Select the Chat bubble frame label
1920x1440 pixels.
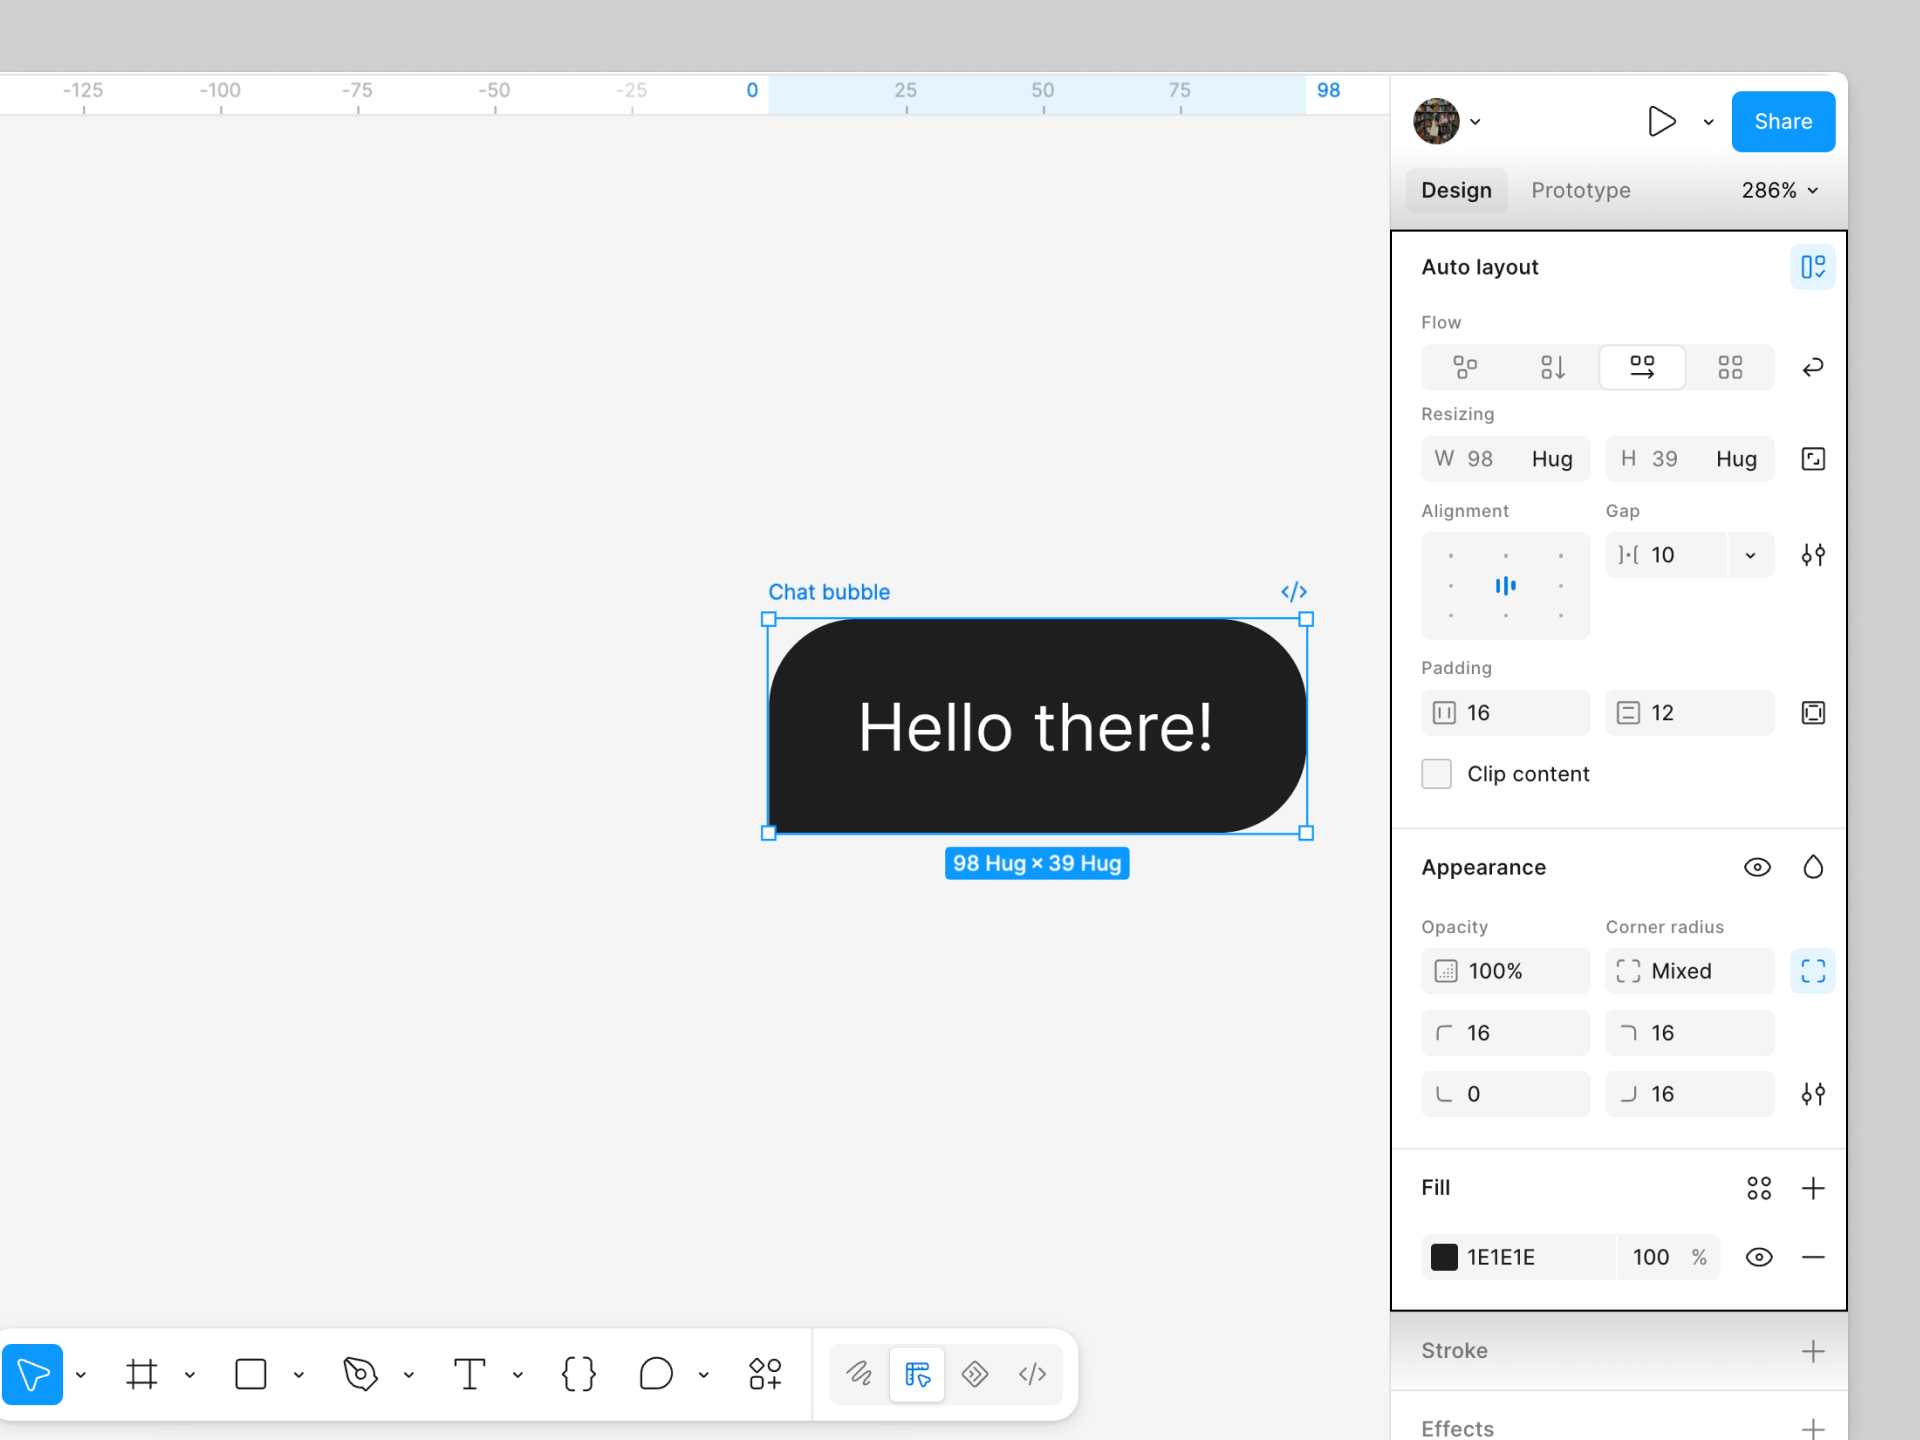click(829, 592)
